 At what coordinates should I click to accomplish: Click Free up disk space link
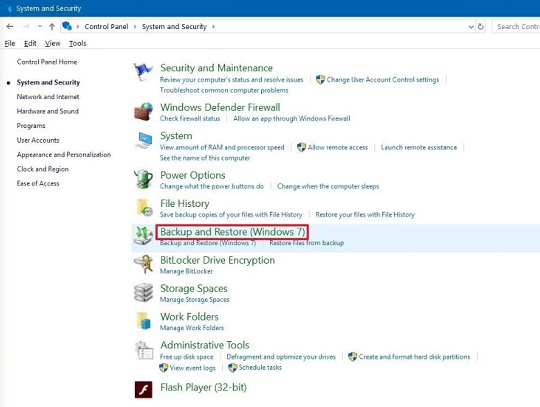[x=186, y=357]
